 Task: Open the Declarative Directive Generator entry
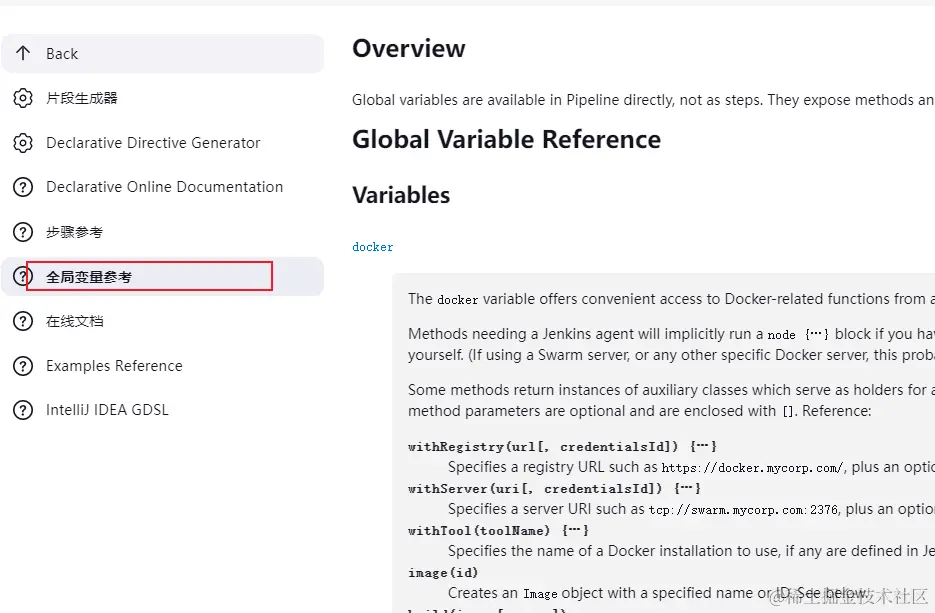coord(153,143)
